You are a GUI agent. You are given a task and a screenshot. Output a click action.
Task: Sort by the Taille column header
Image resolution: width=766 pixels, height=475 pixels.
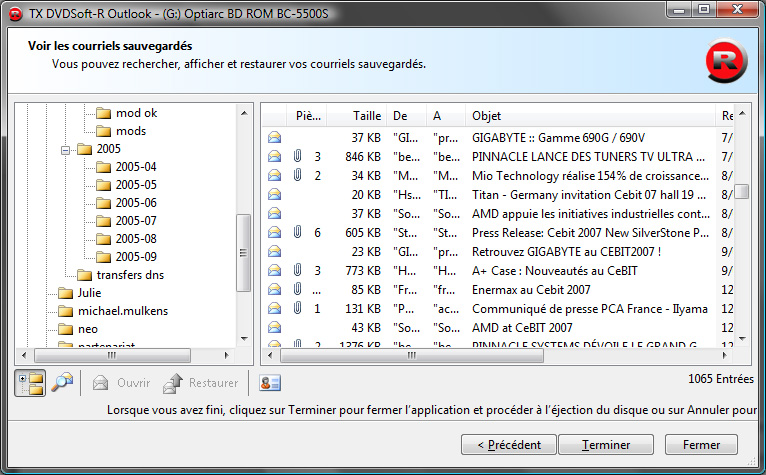[x=357, y=116]
